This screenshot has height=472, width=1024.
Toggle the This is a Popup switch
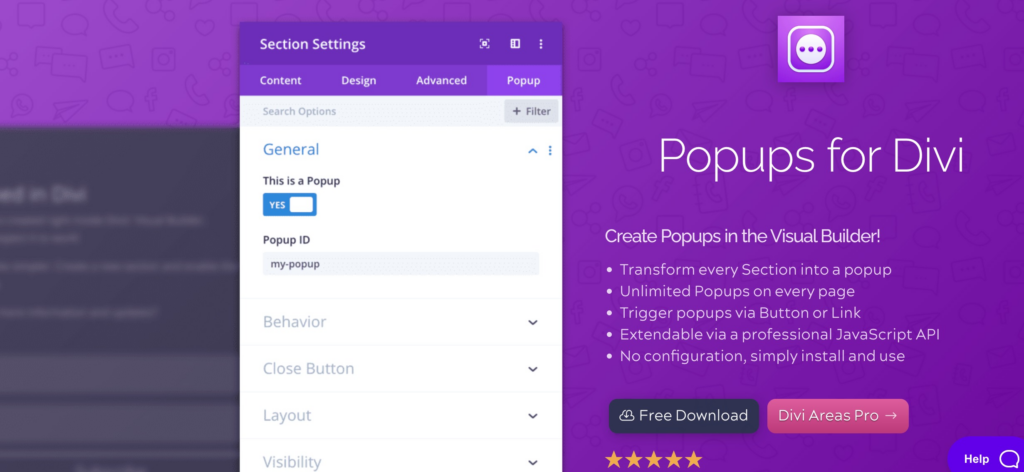tap(290, 204)
